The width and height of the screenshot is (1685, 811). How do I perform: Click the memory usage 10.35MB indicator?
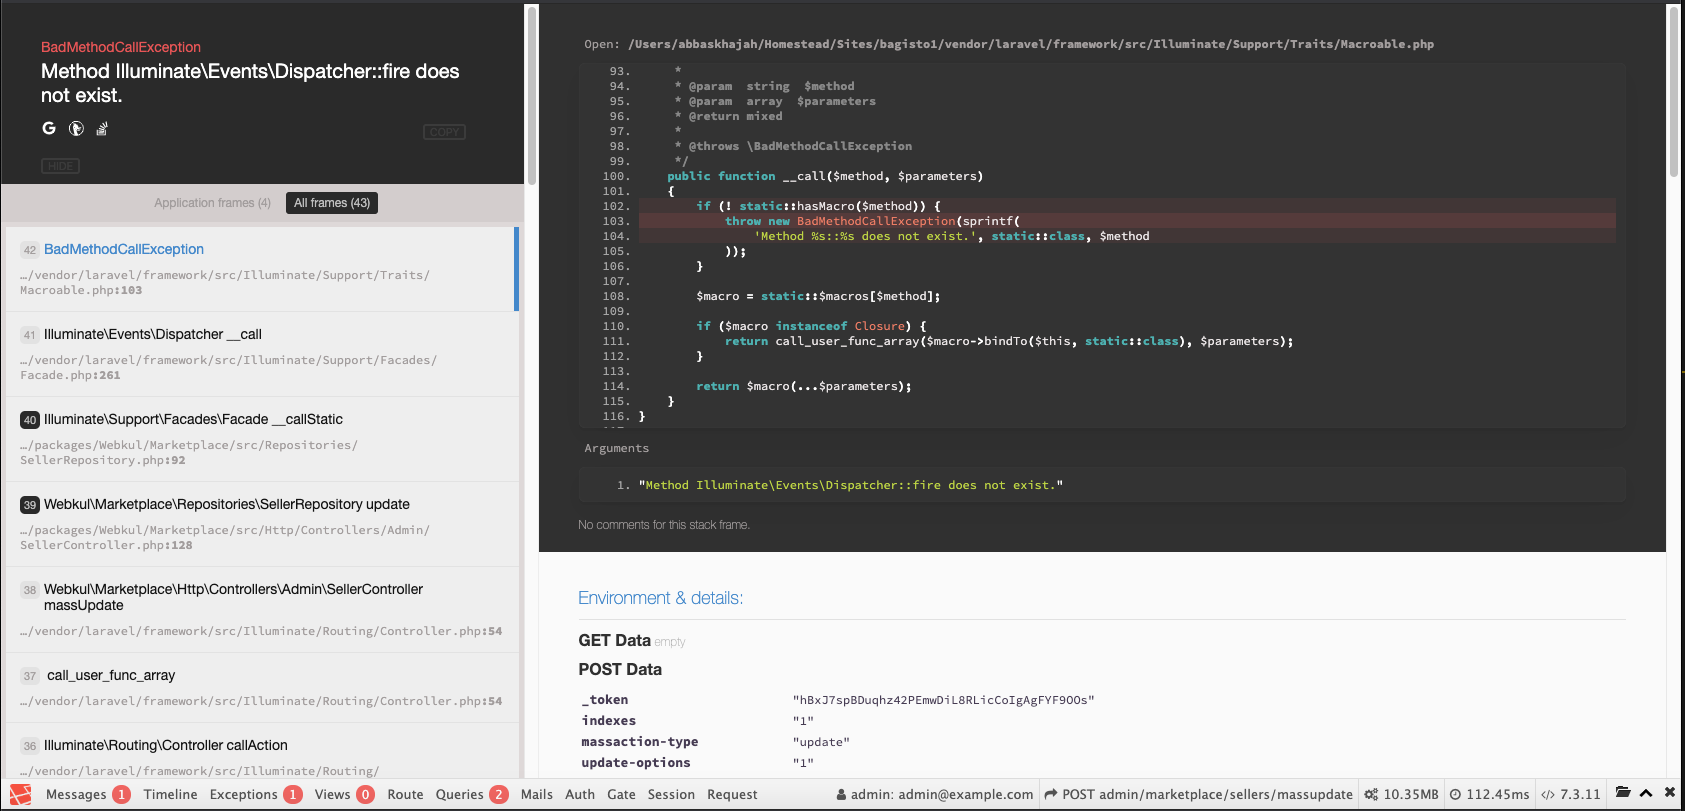coord(1401,794)
